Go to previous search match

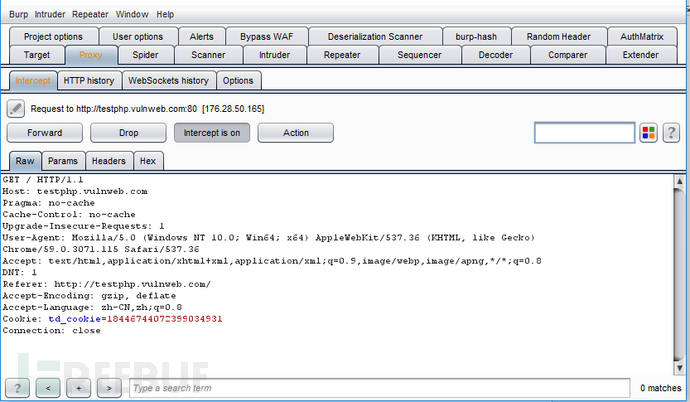pyautogui.click(x=48, y=388)
